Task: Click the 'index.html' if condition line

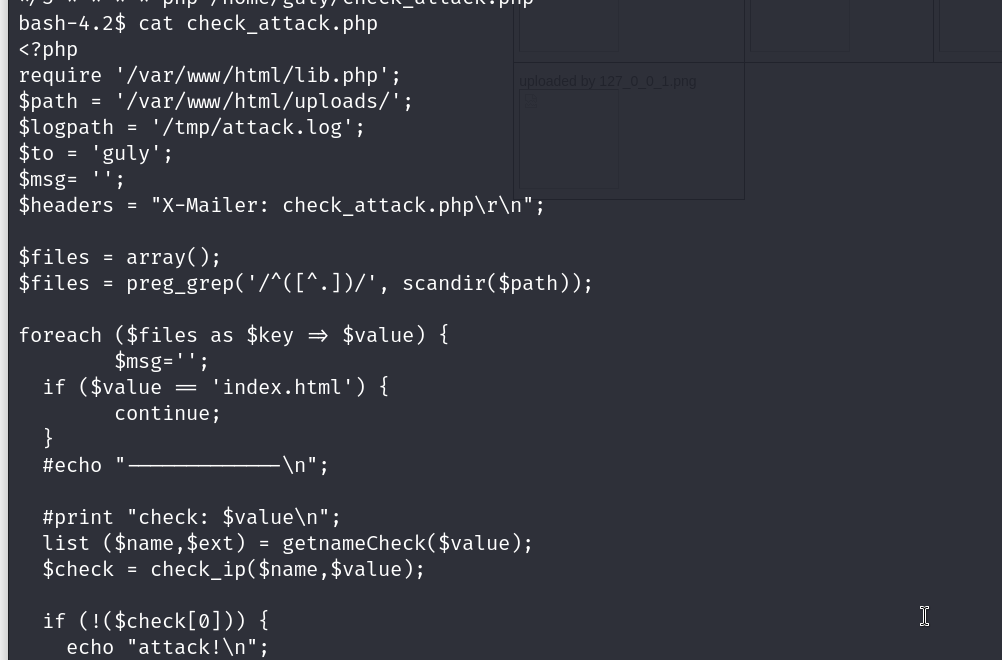Action: [x=215, y=387]
